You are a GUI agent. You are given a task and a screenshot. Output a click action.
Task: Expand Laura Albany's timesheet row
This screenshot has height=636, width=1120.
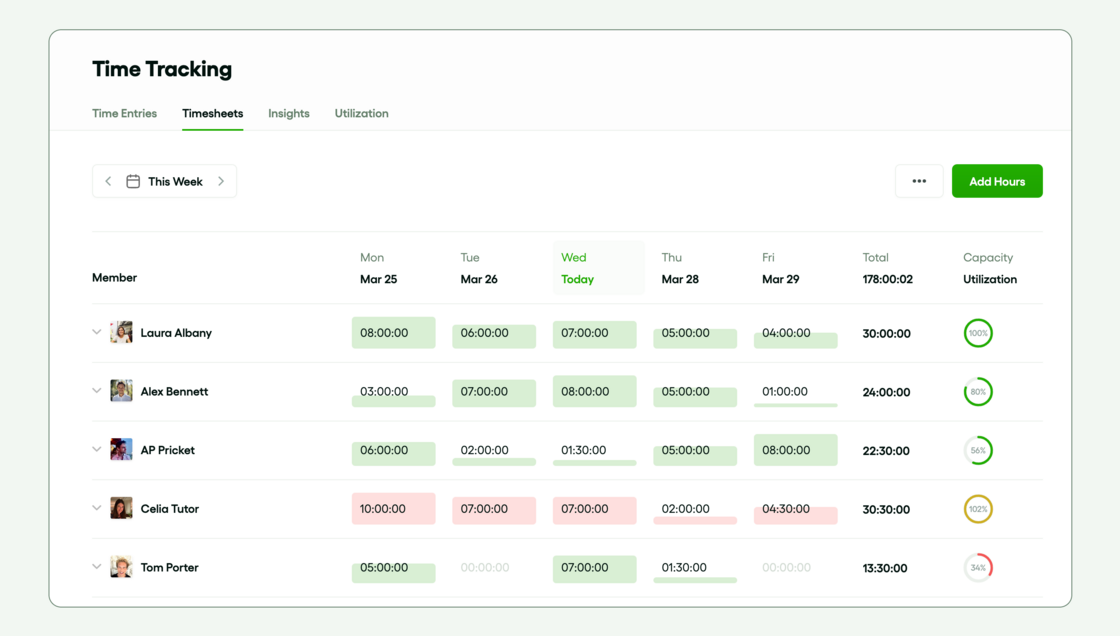click(96, 332)
